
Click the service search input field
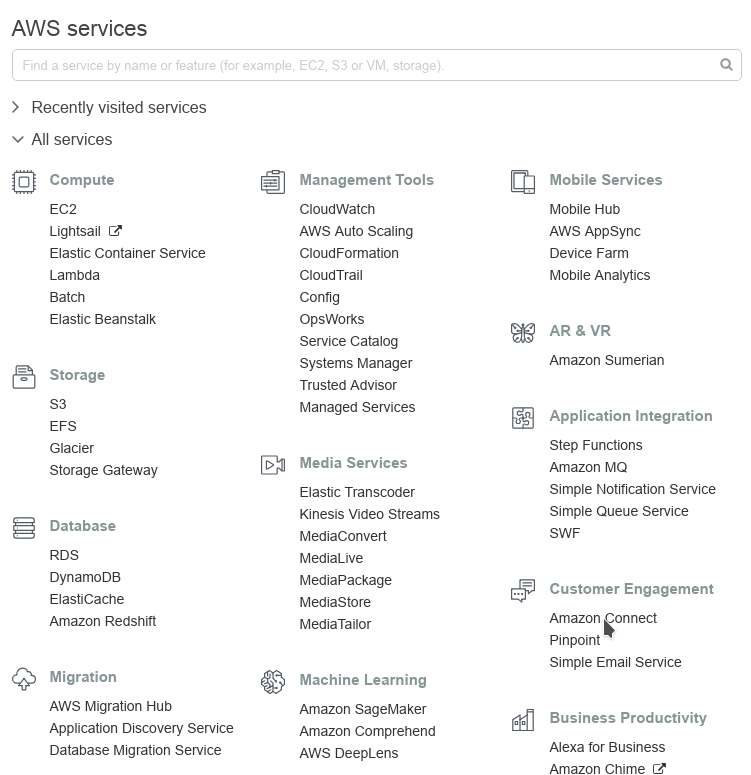tap(376, 65)
